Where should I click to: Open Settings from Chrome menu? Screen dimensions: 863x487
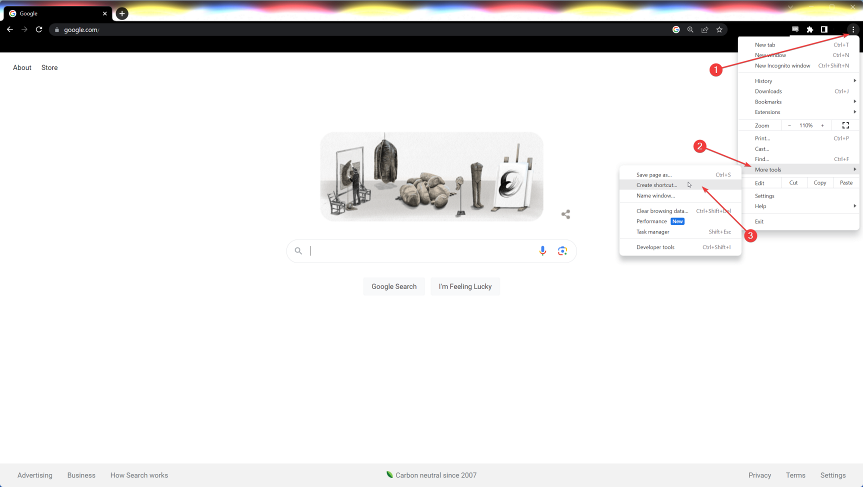799,196
